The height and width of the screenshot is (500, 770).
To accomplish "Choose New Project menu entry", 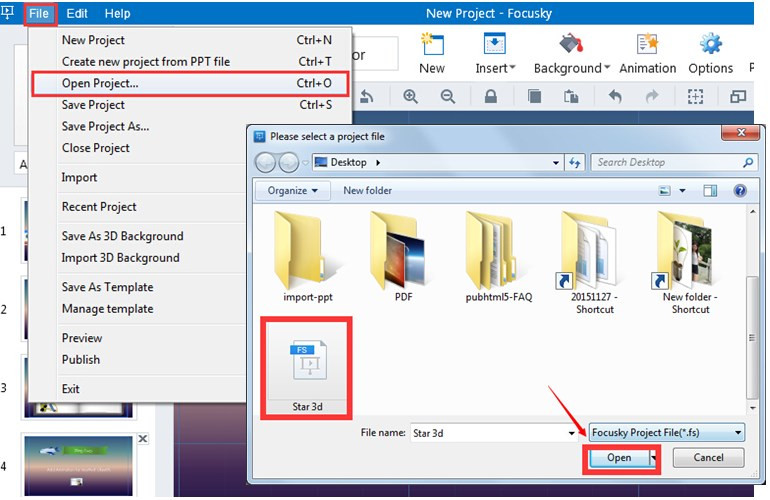I will pyautogui.click(x=190, y=40).
